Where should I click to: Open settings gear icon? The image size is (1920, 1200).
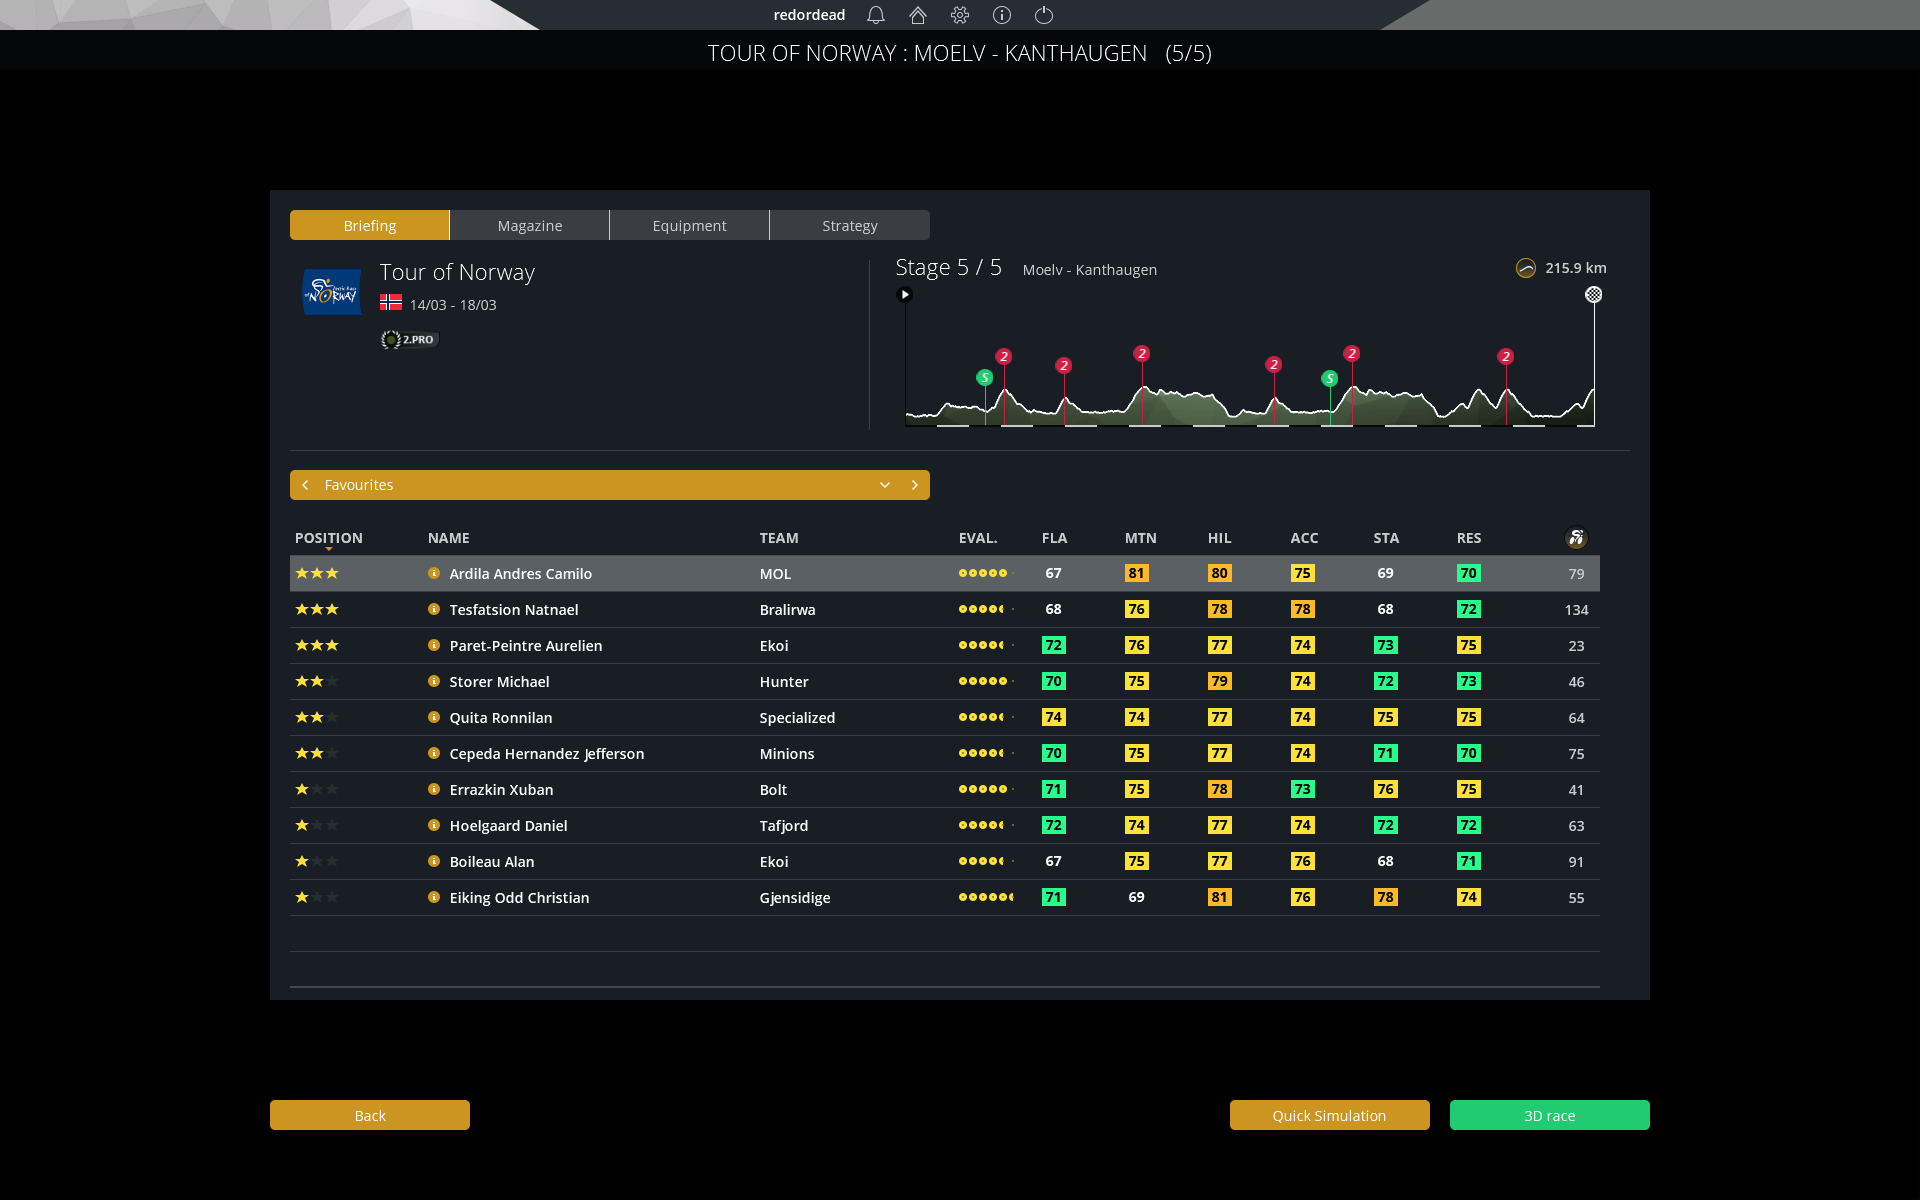[960, 15]
